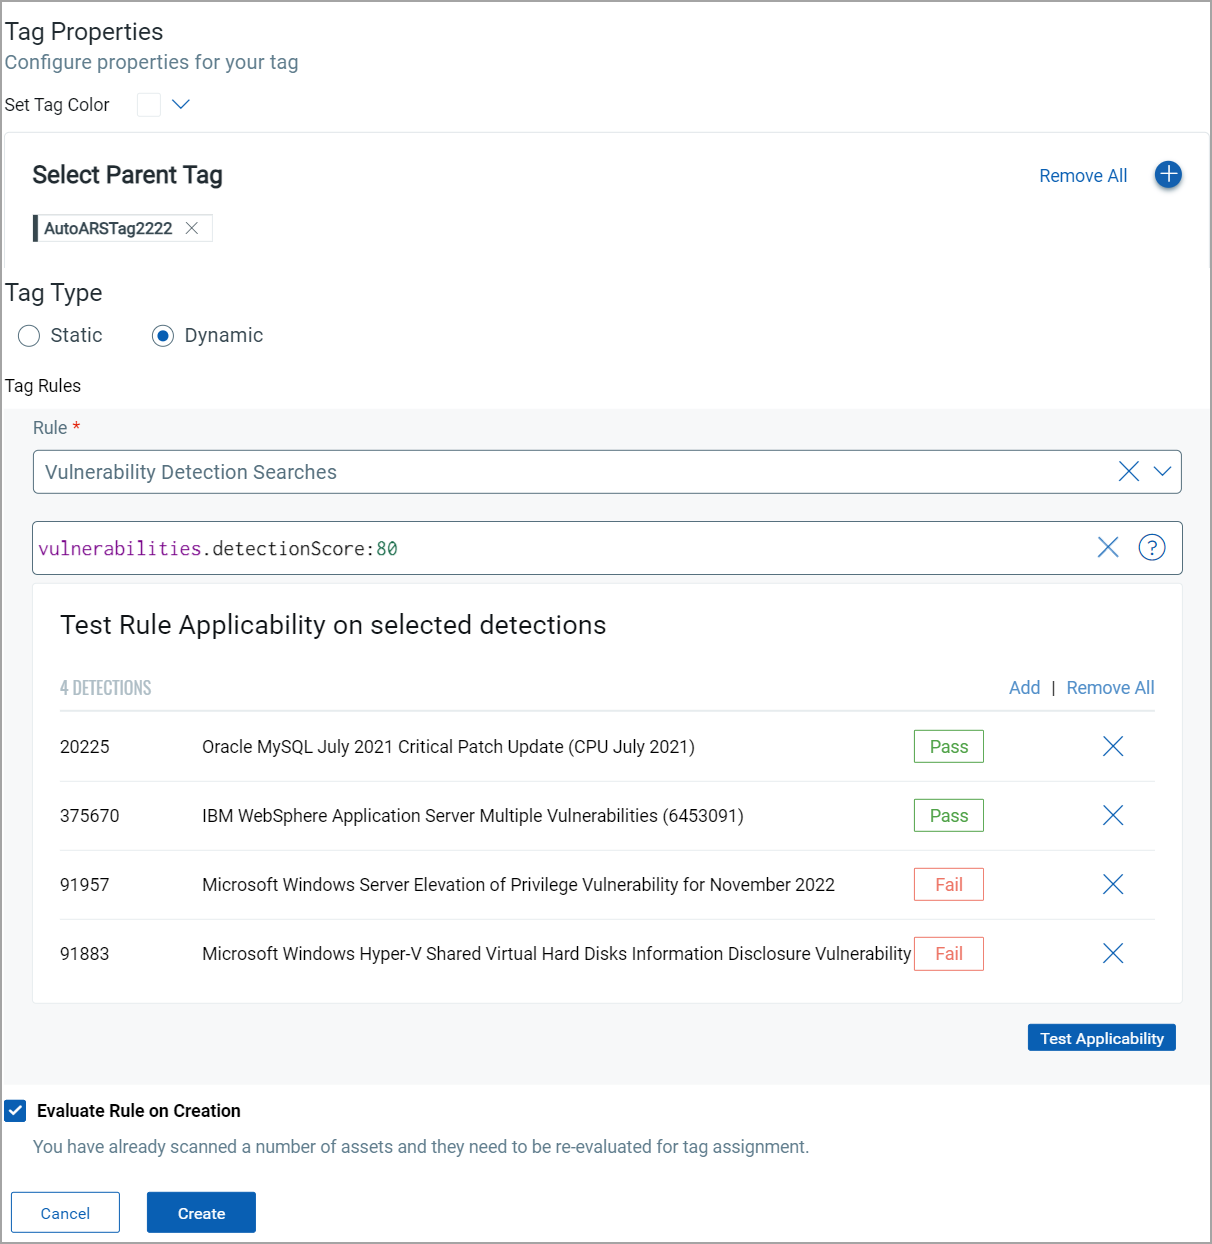Image resolution: width=1212 pixels, height=1244 pixels.
Task: Remove detection 375670 IBM WebSphere row
Action: [1112, 816]
